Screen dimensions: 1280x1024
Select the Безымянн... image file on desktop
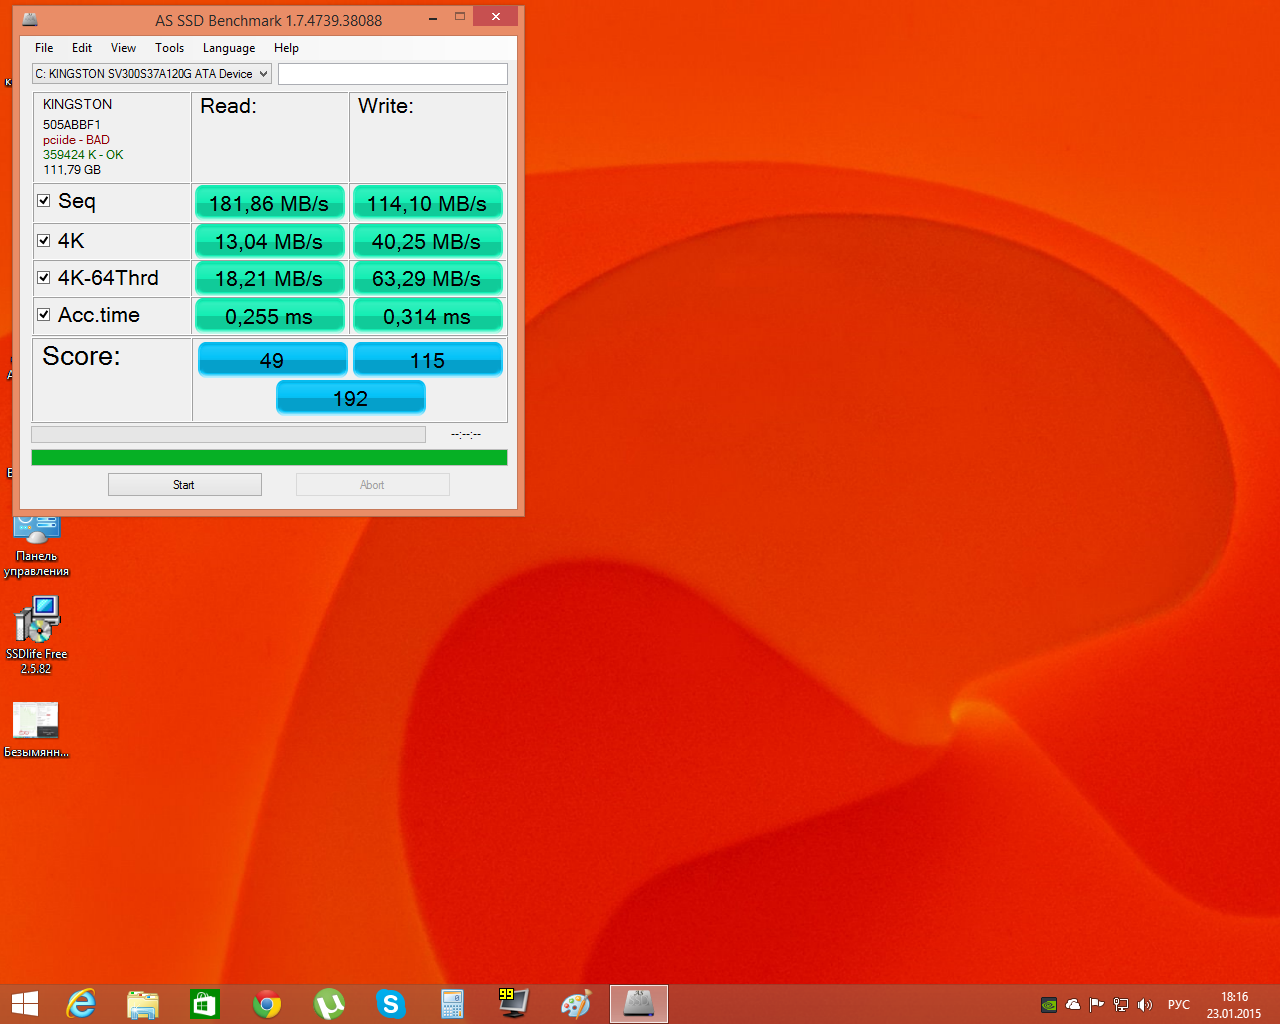pos(37,730)
